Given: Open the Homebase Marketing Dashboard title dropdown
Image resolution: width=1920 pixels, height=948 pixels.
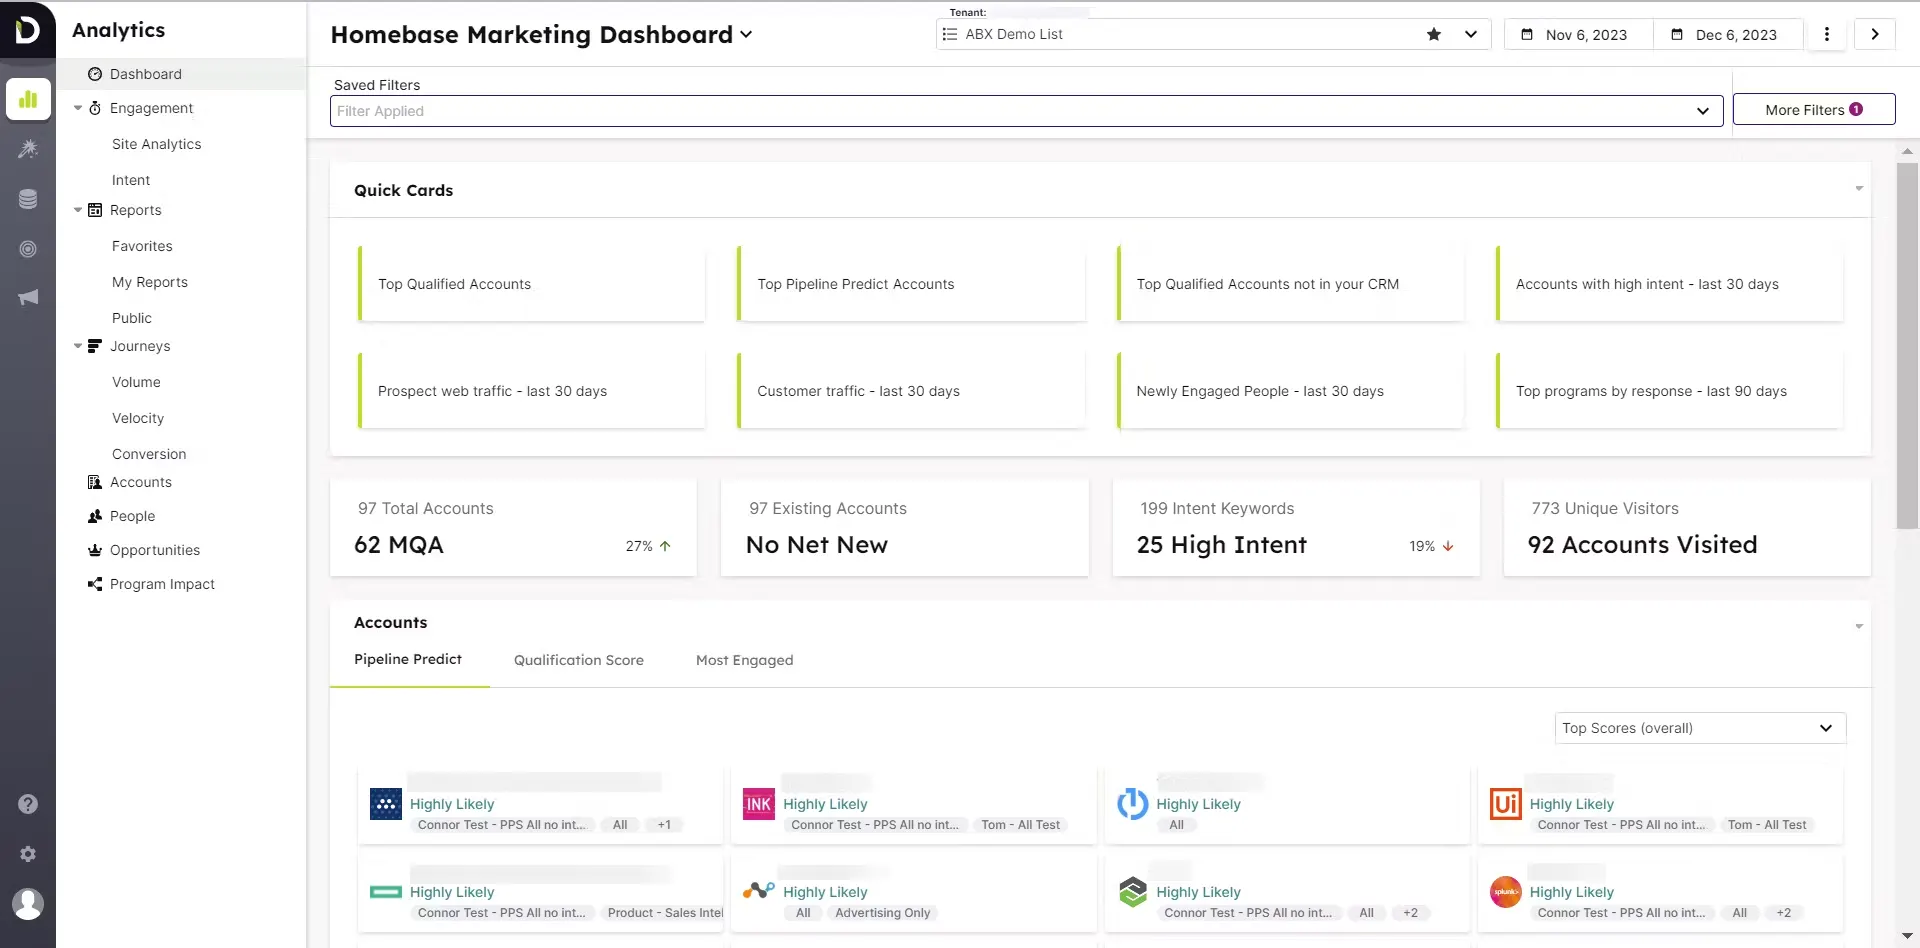Looking at the screenshot, I should (747, 34).
